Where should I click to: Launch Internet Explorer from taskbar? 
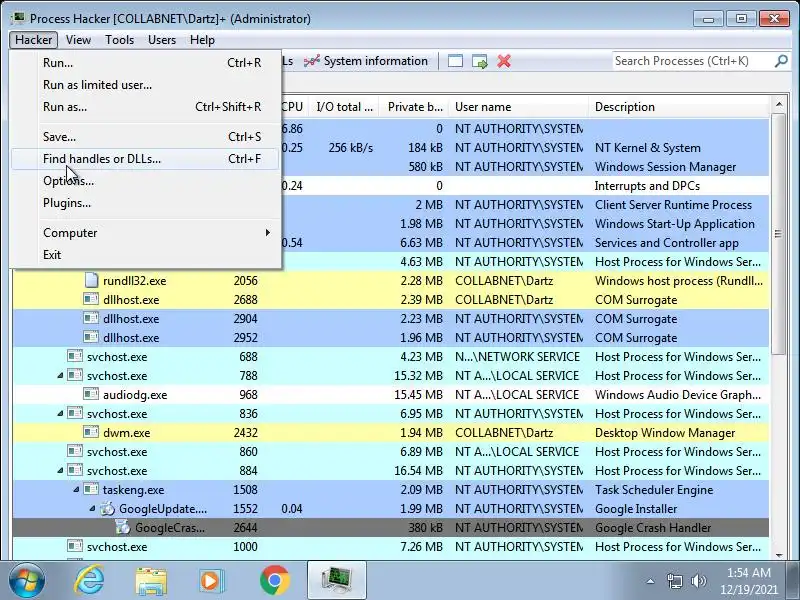click(x=89, y=581)
